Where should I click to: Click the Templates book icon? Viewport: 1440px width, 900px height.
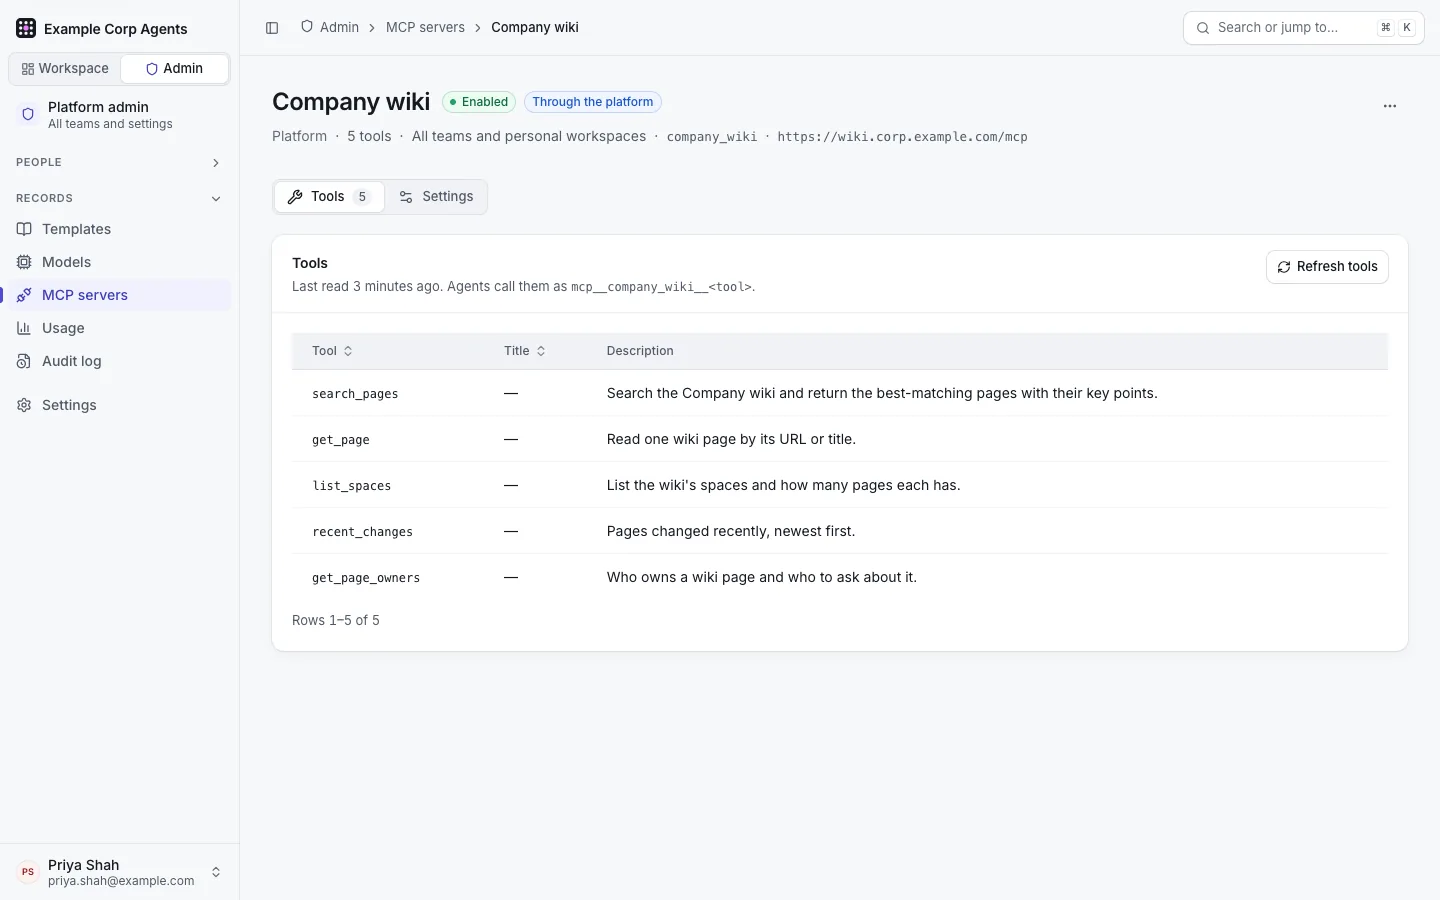tap(24, 229)
